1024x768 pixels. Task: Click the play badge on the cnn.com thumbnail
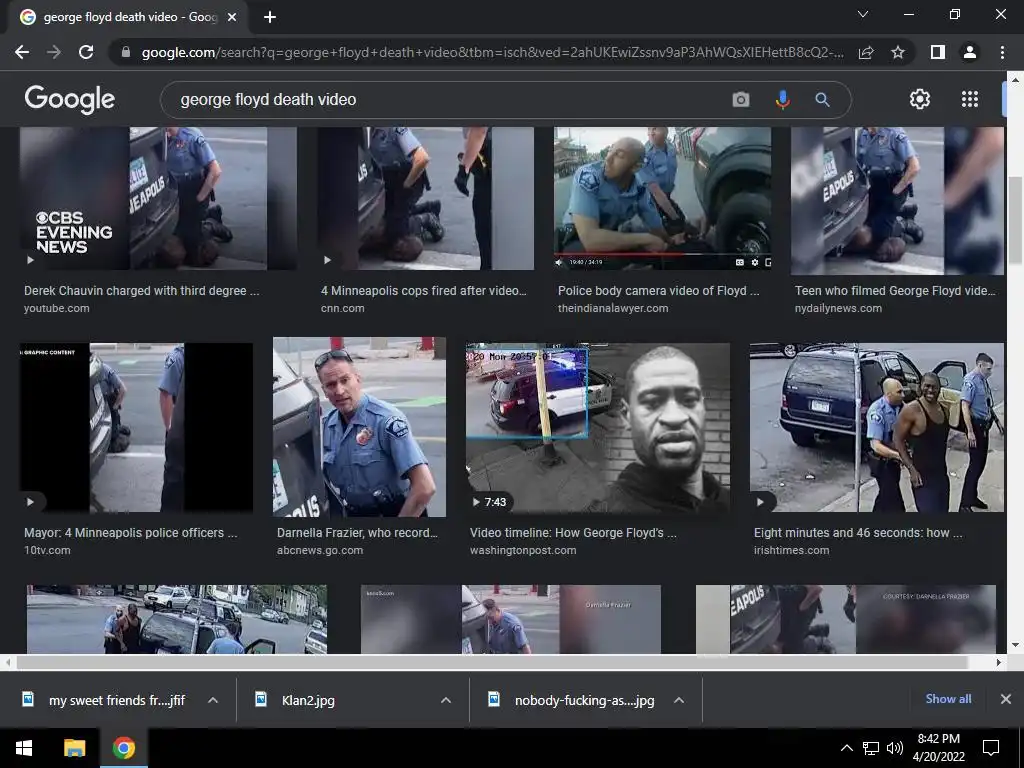(x=327, y=260)
